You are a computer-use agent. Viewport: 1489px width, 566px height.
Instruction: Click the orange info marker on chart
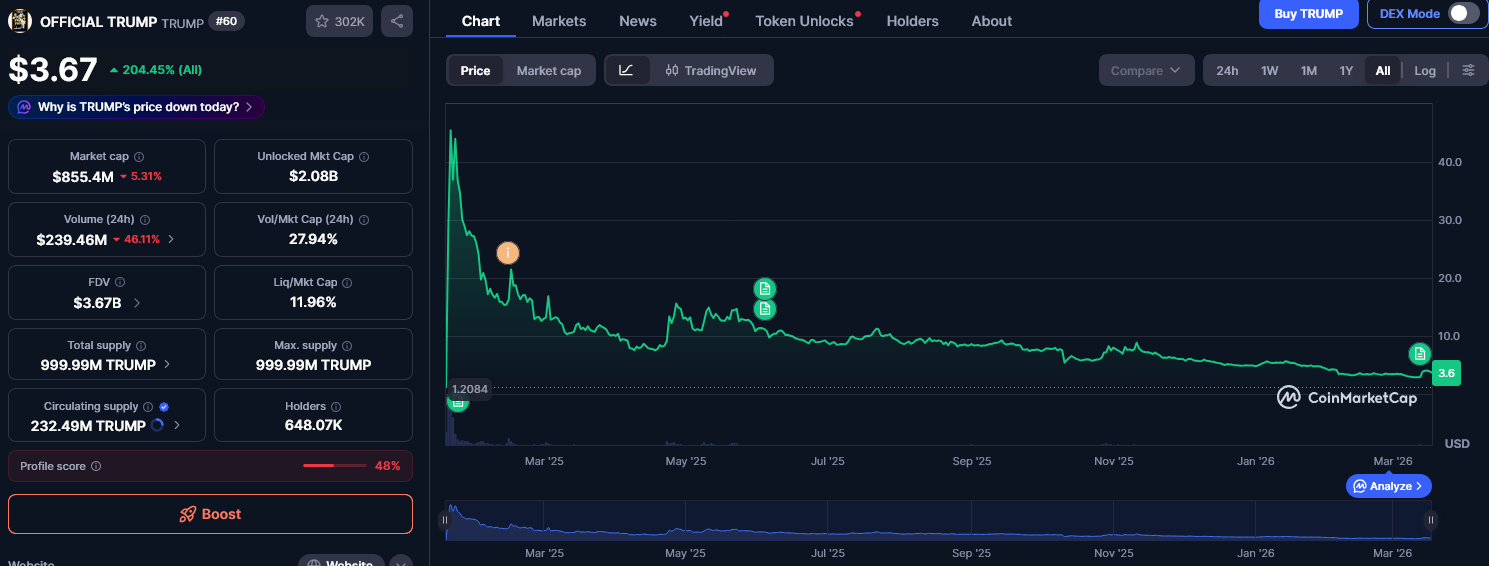point(508,253)
